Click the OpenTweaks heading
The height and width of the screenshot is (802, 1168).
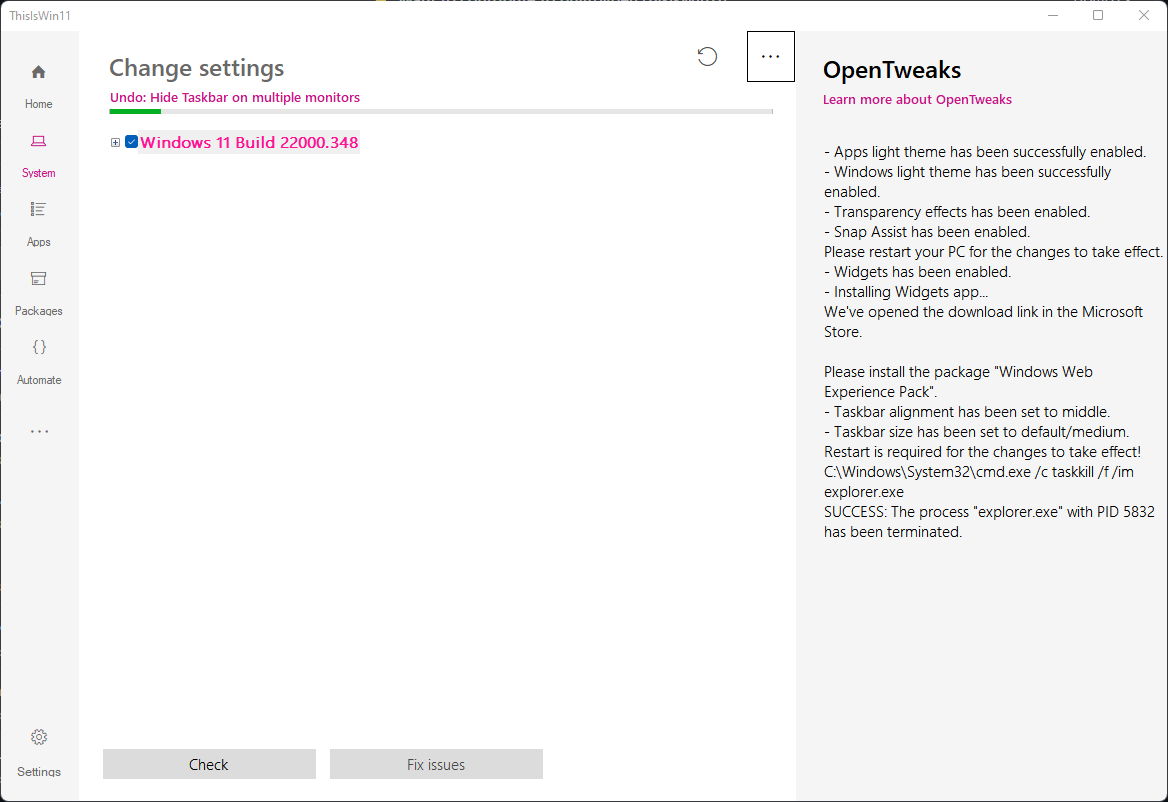coord(891,70)
